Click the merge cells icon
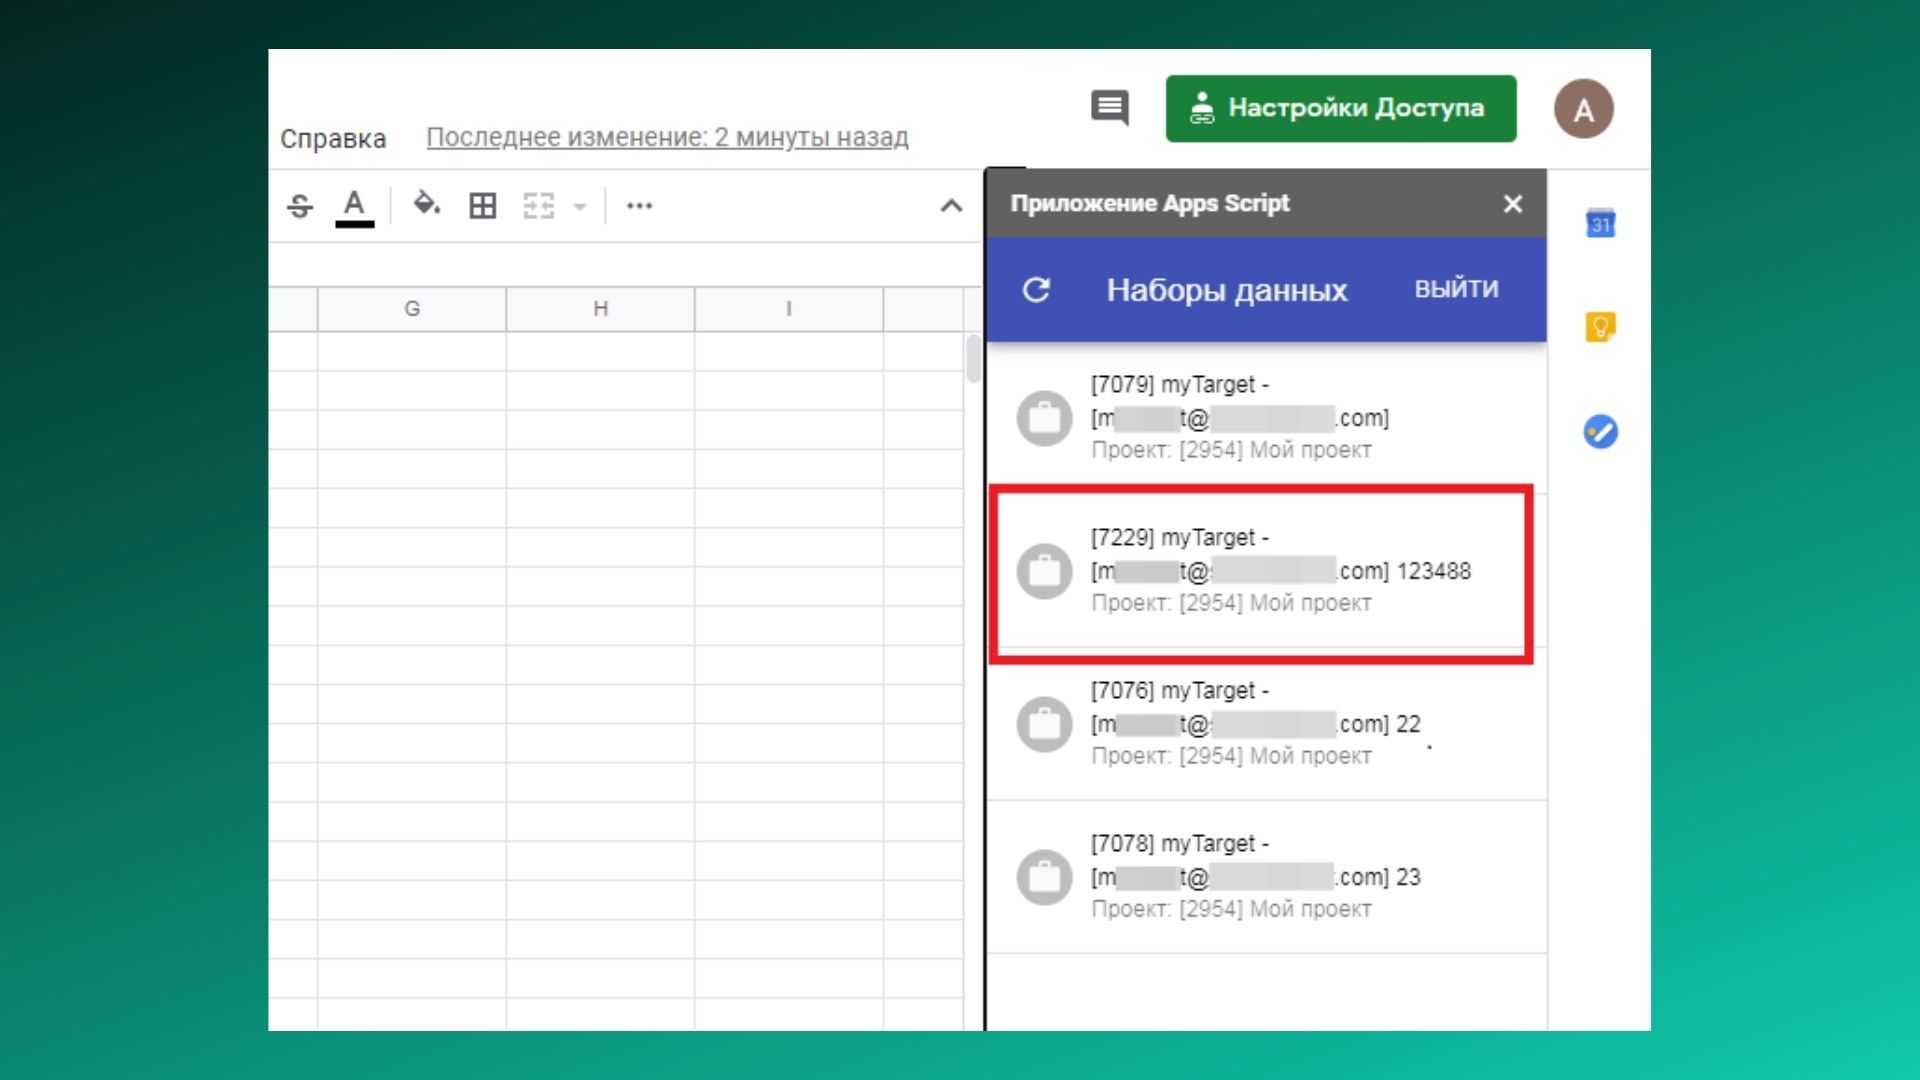This screenshot has width=1920, height=1080. click(x=539, y=206)
